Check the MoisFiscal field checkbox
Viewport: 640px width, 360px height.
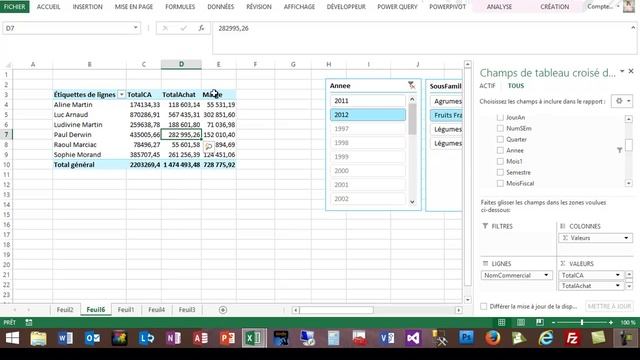pos(500,183)
